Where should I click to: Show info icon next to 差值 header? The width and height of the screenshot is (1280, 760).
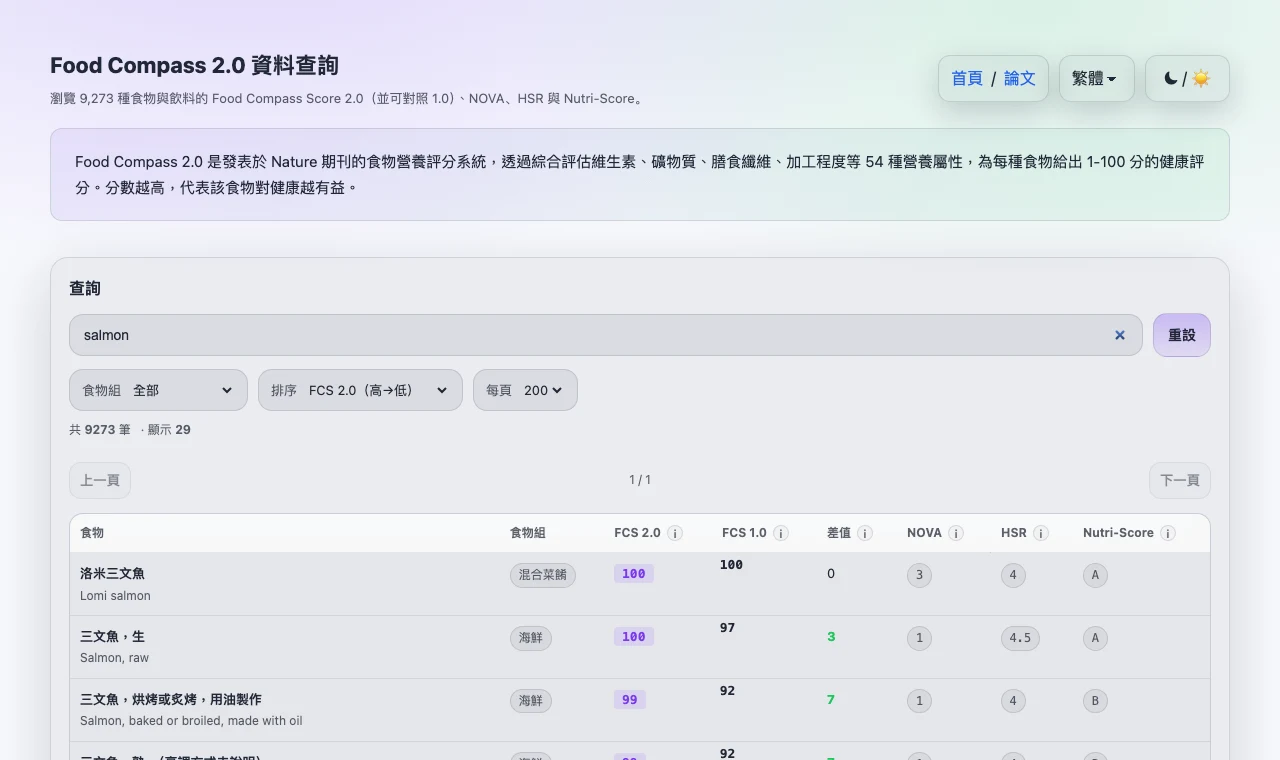click(x=865, y=533)
